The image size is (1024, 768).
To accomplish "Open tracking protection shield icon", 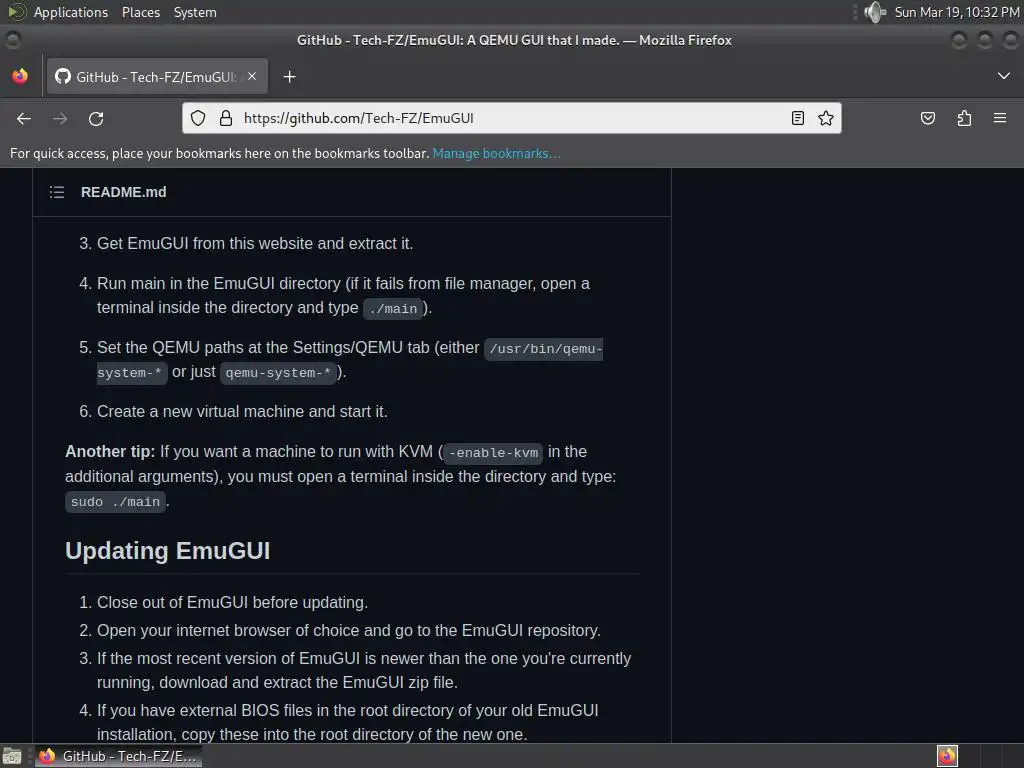I will (x=198, y=118).
